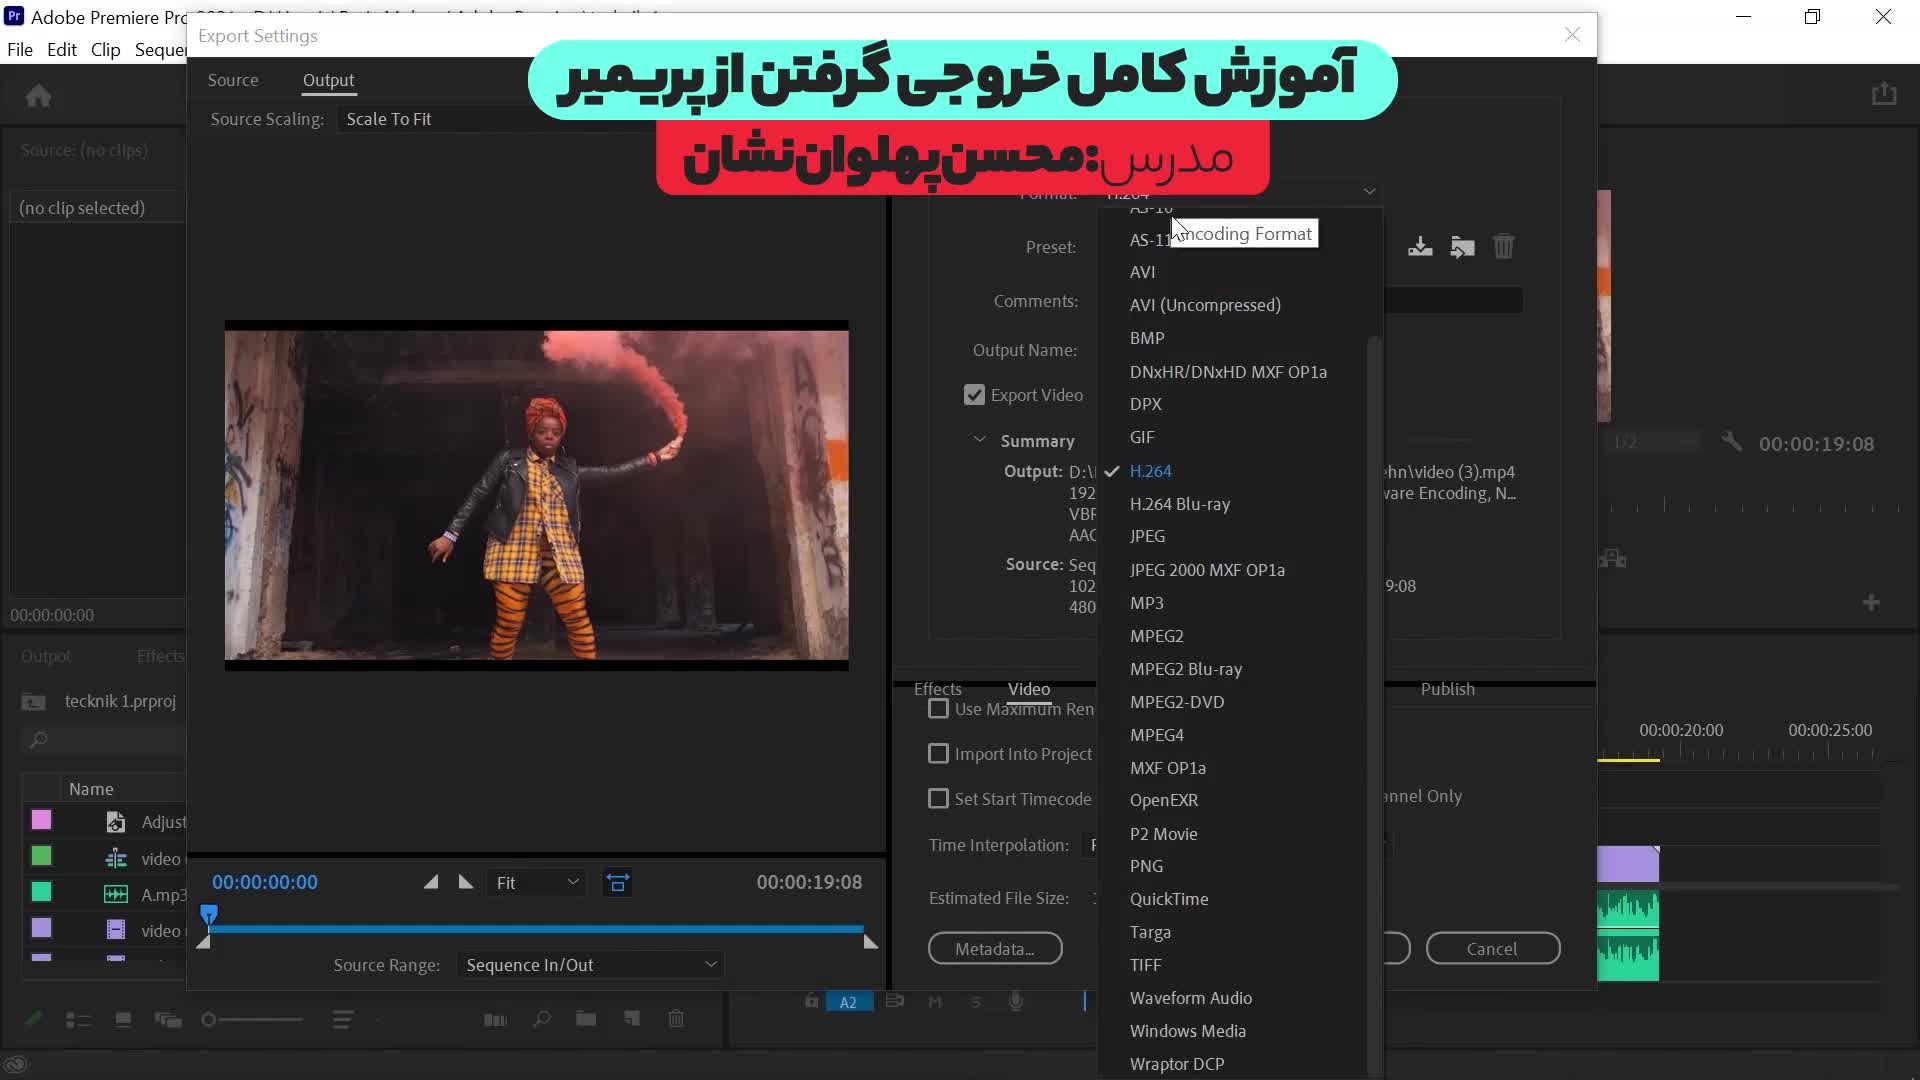1920x1080 pixels.
Task: Toggle the aspect ratio correction icon
Action: [618, 882]
